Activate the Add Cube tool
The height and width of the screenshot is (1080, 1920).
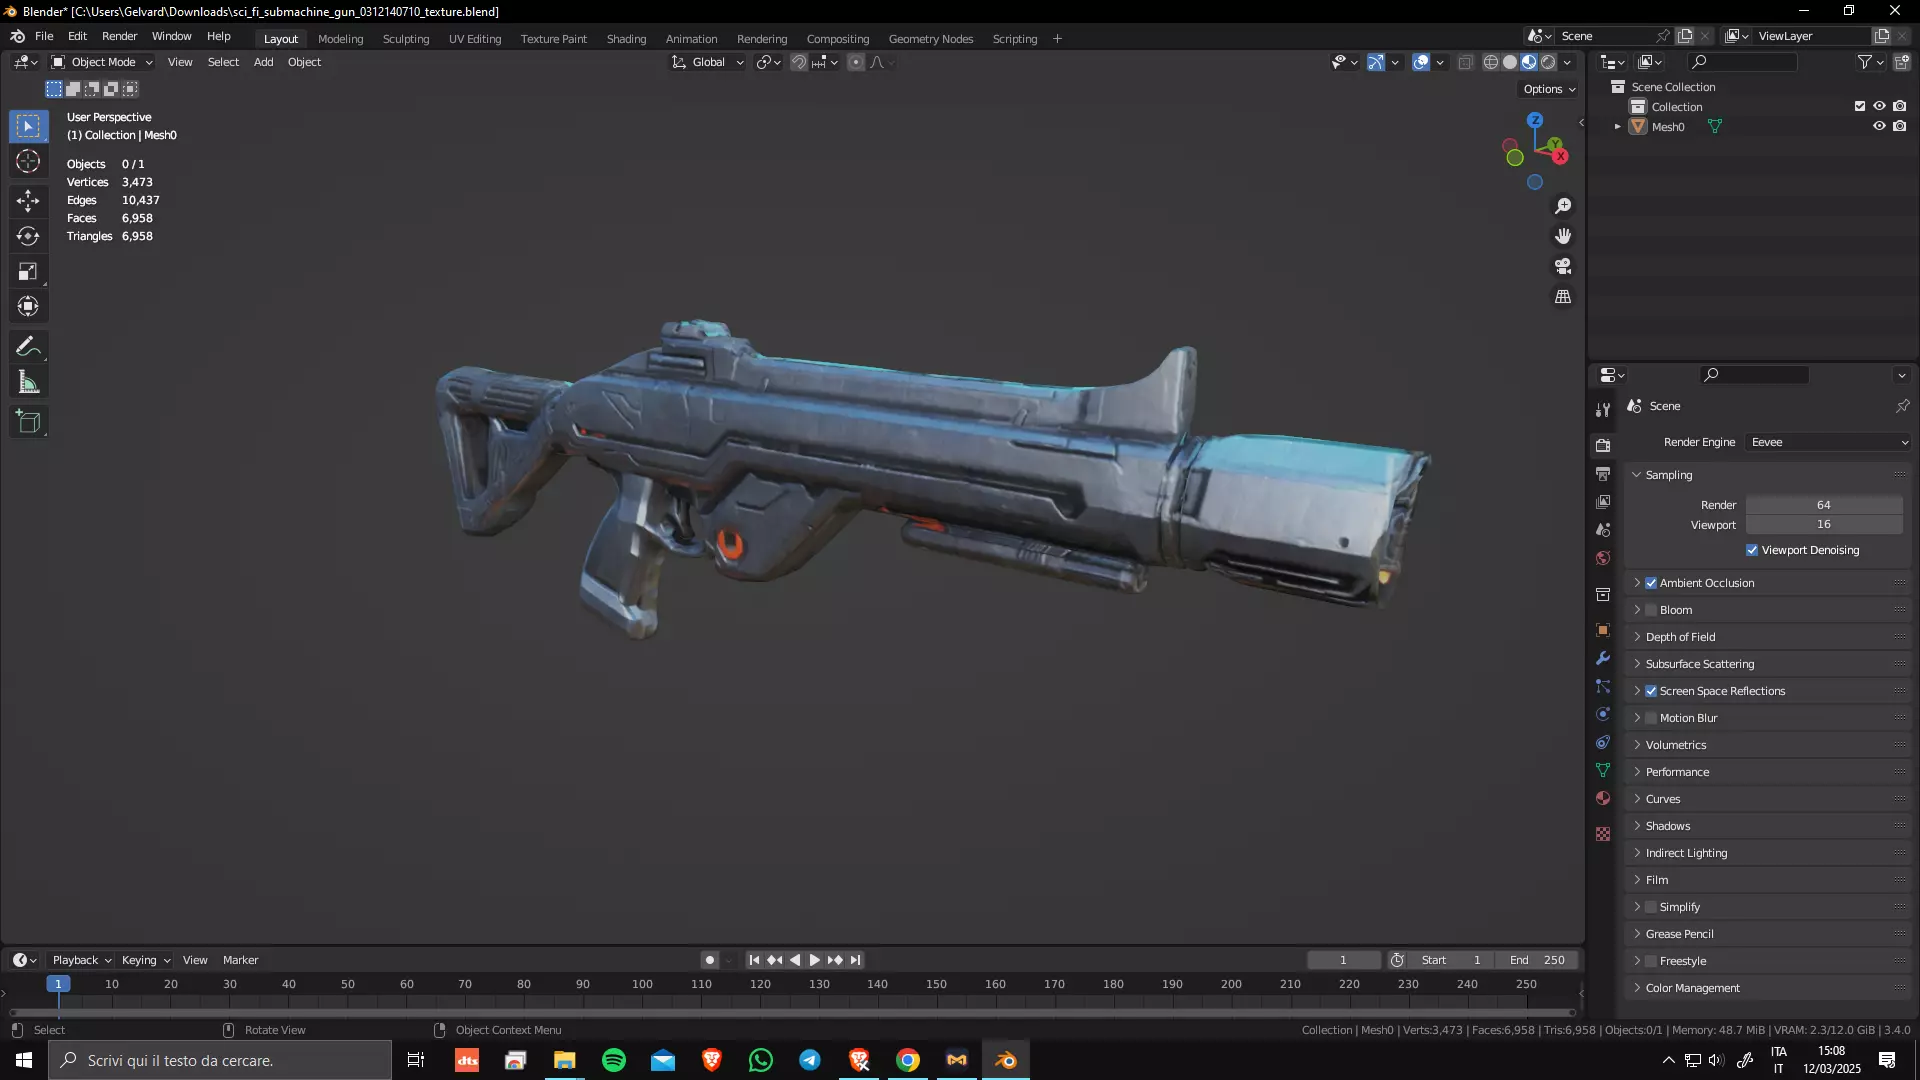pos(28,421)
